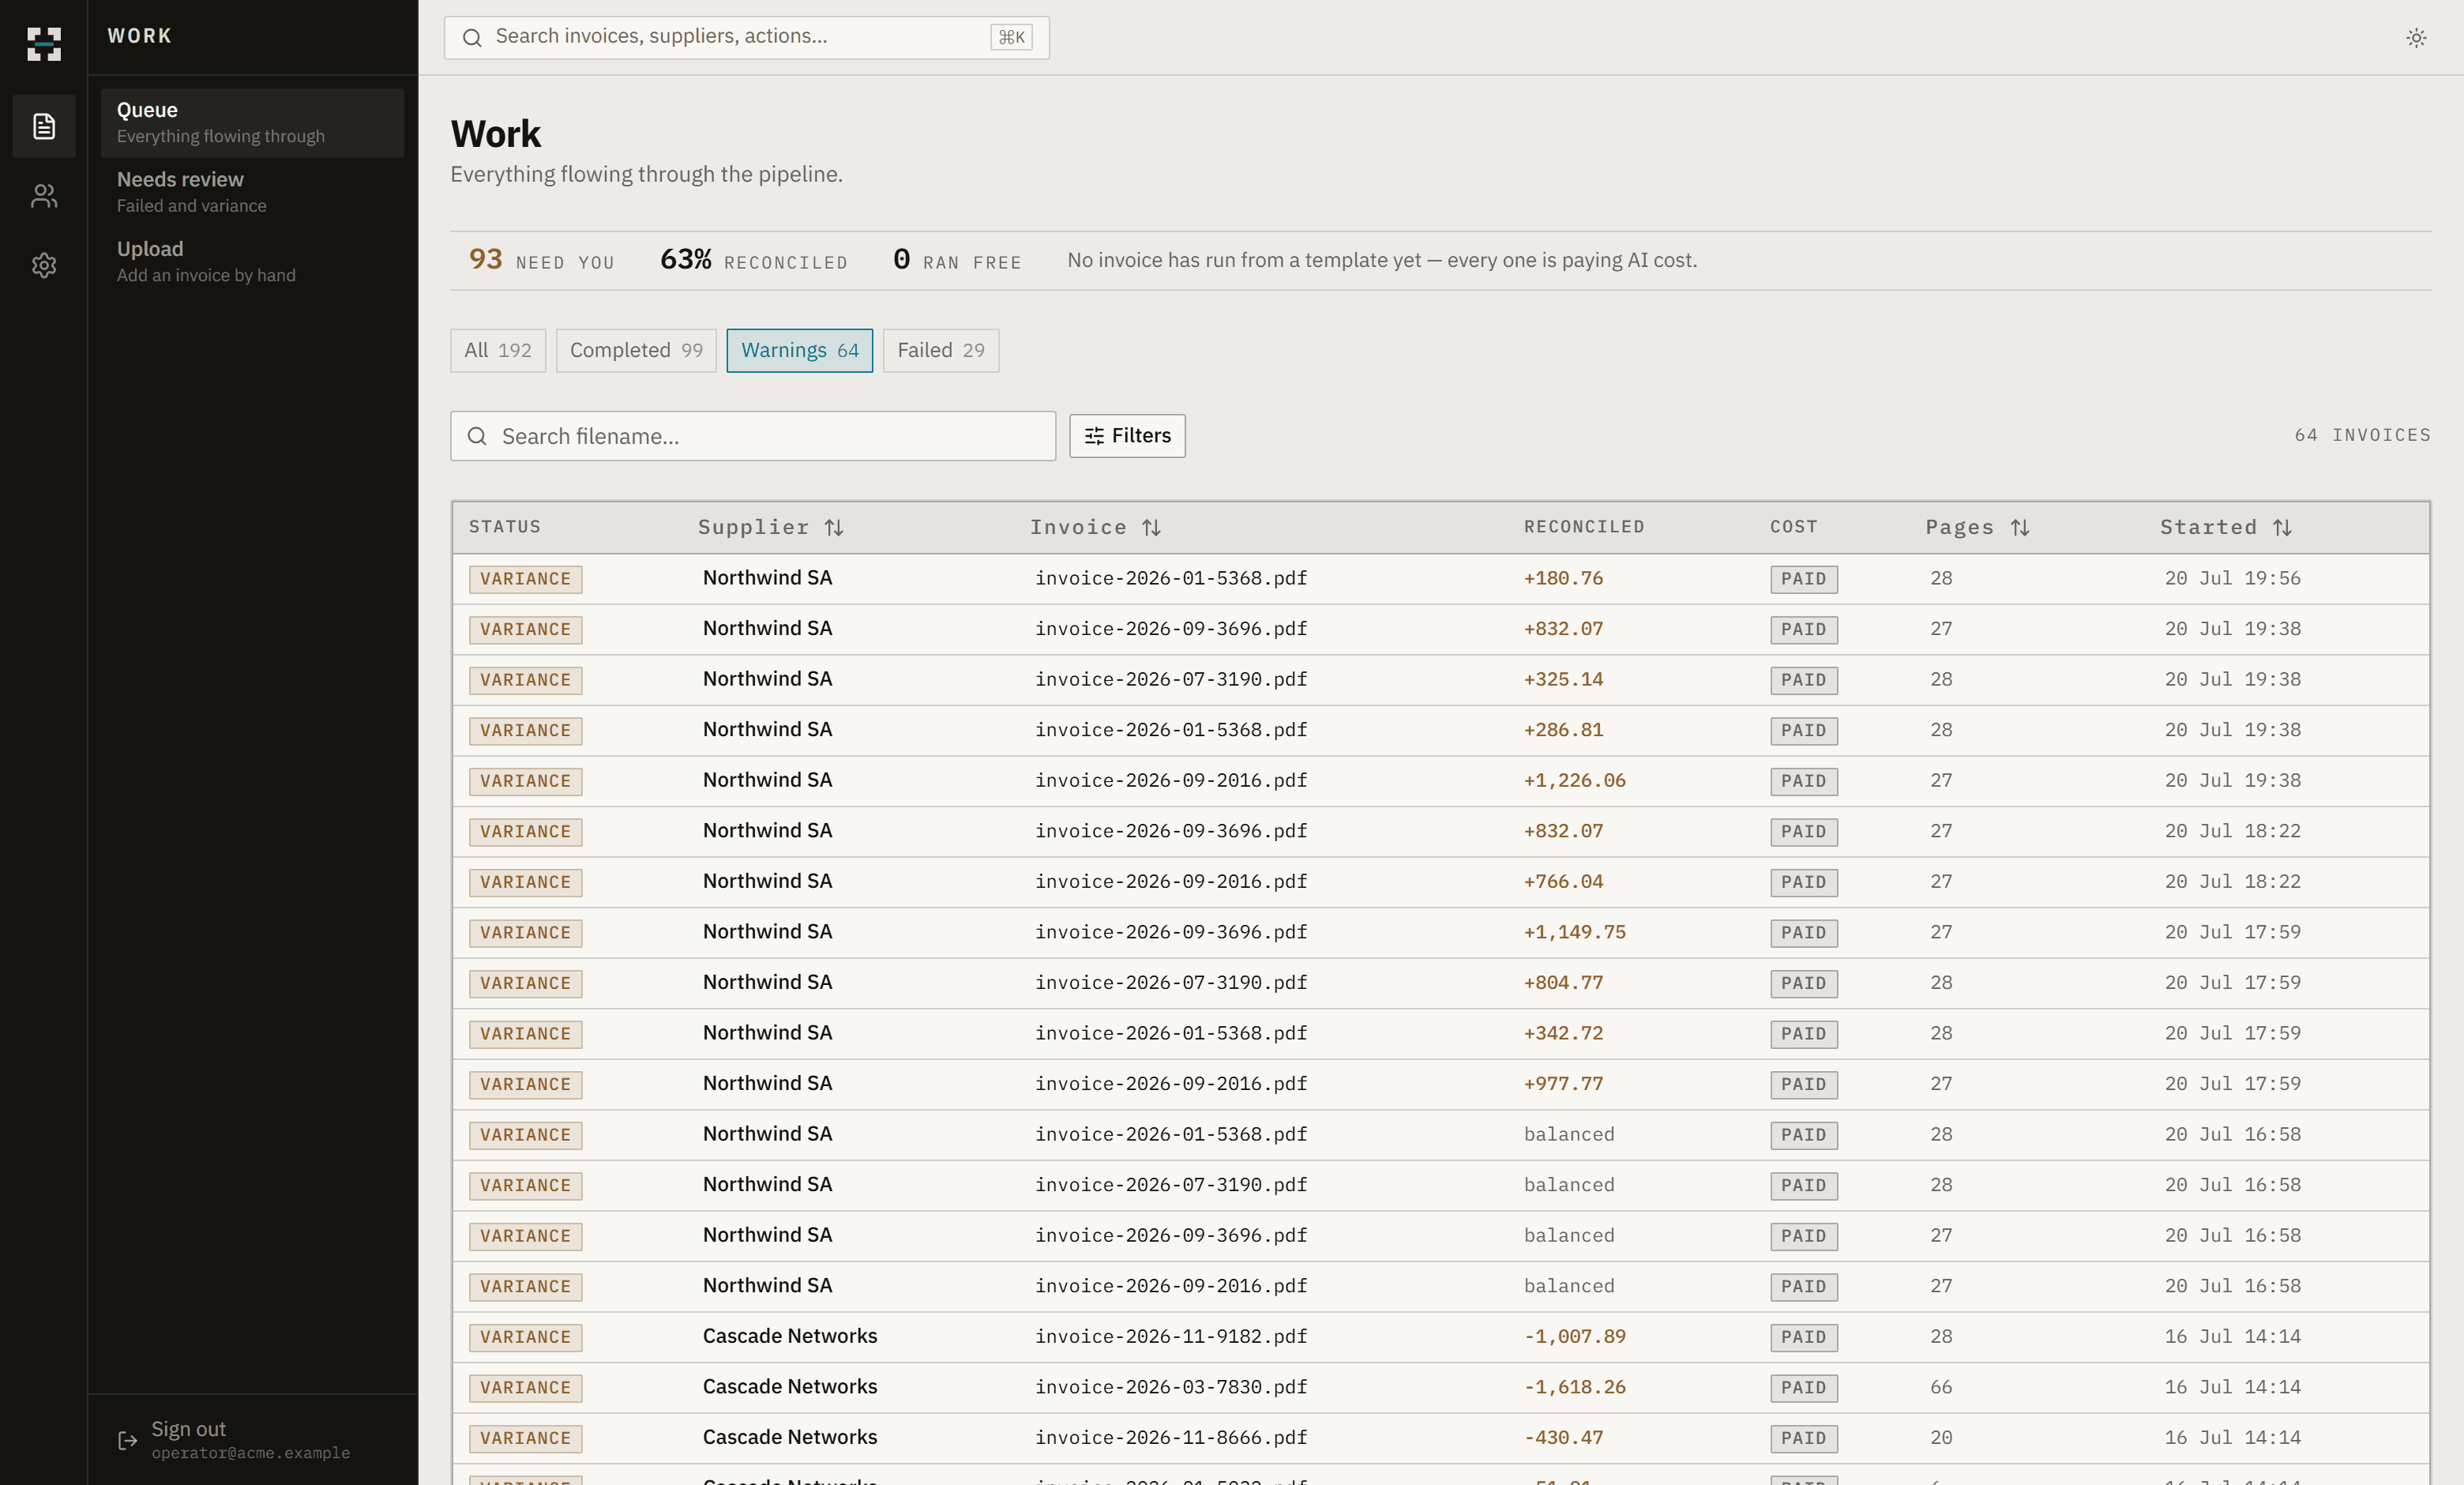Click the 20 Jul 19:56 started time
Image resolution: width=2464 pixels, height=1485 pixels.
click(2232, 579)
